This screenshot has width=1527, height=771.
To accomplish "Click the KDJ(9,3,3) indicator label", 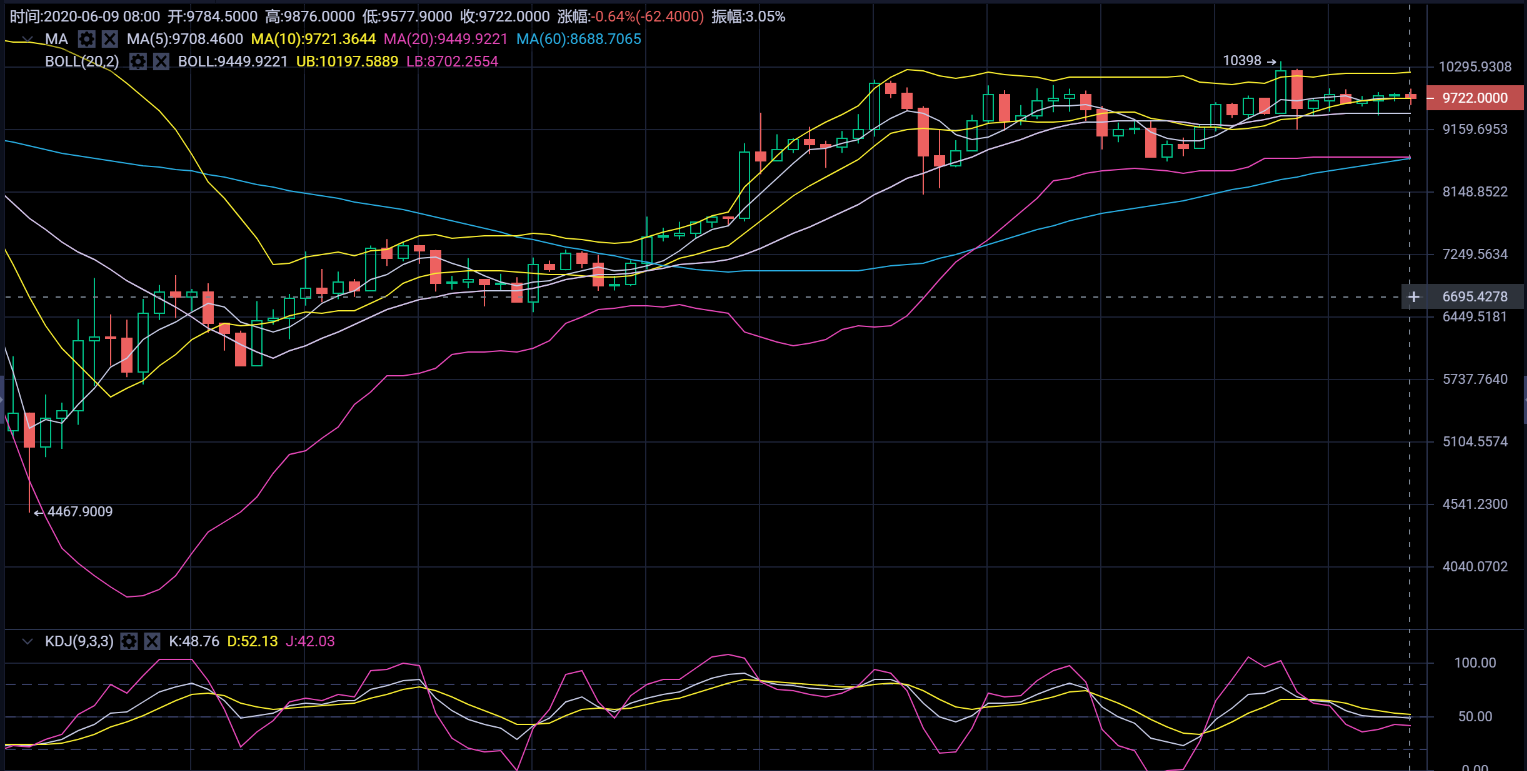I will pyautogui.click(x=79, y=641).
